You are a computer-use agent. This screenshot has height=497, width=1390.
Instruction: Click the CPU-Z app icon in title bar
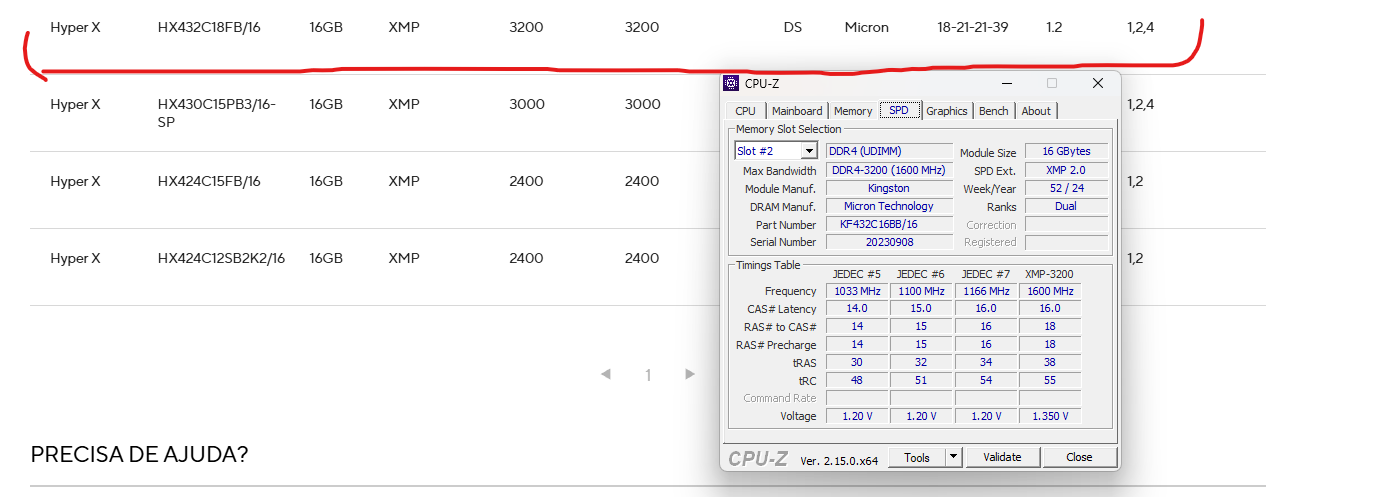731,83
